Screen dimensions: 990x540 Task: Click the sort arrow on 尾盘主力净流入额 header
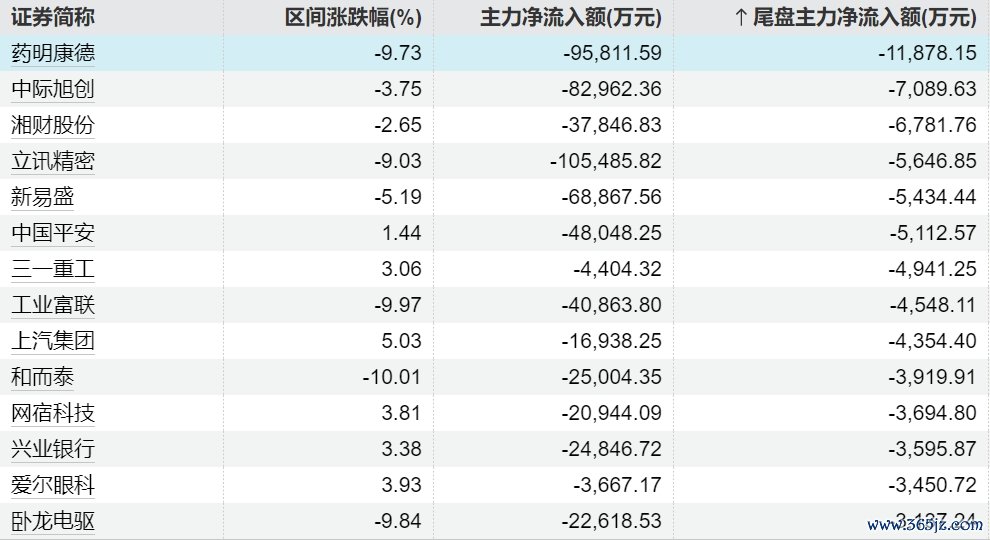740,17
